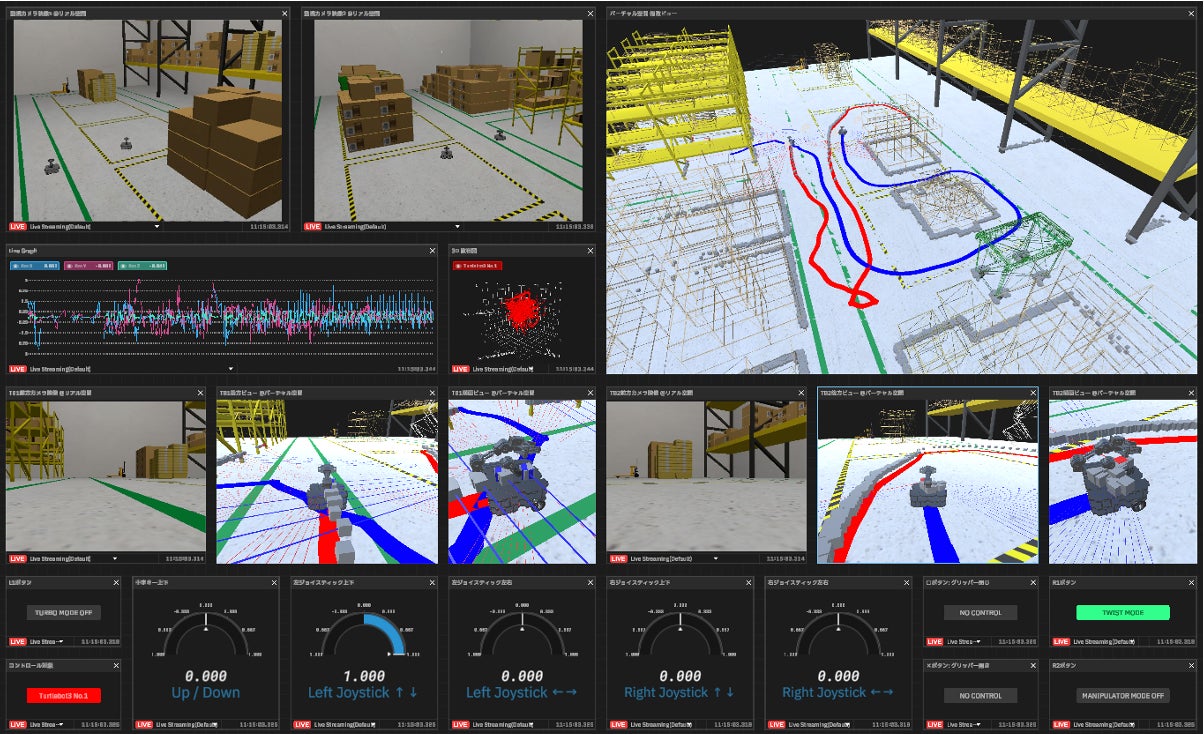Click the LIVE badge below Right Joystick ↑↓ gauge

[x=617, y=724]
